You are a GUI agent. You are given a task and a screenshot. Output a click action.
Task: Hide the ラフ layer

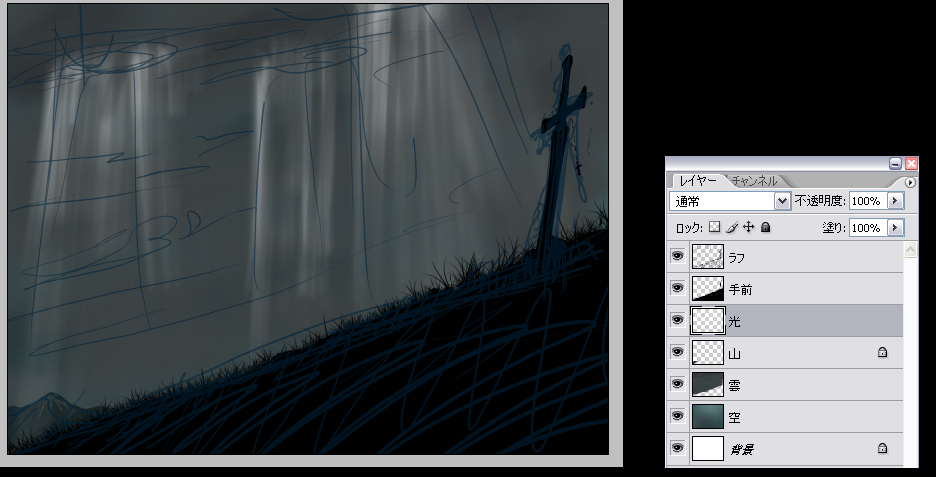[677, 256]
